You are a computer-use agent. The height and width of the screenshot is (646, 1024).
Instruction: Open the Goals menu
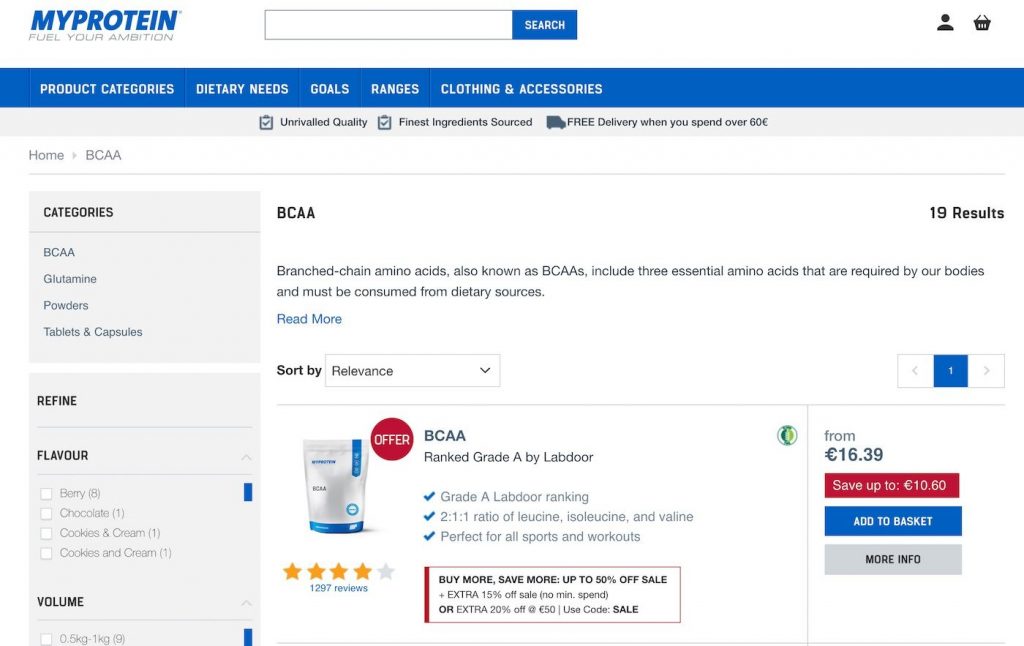pyautogui.click(x=330, y=88)
